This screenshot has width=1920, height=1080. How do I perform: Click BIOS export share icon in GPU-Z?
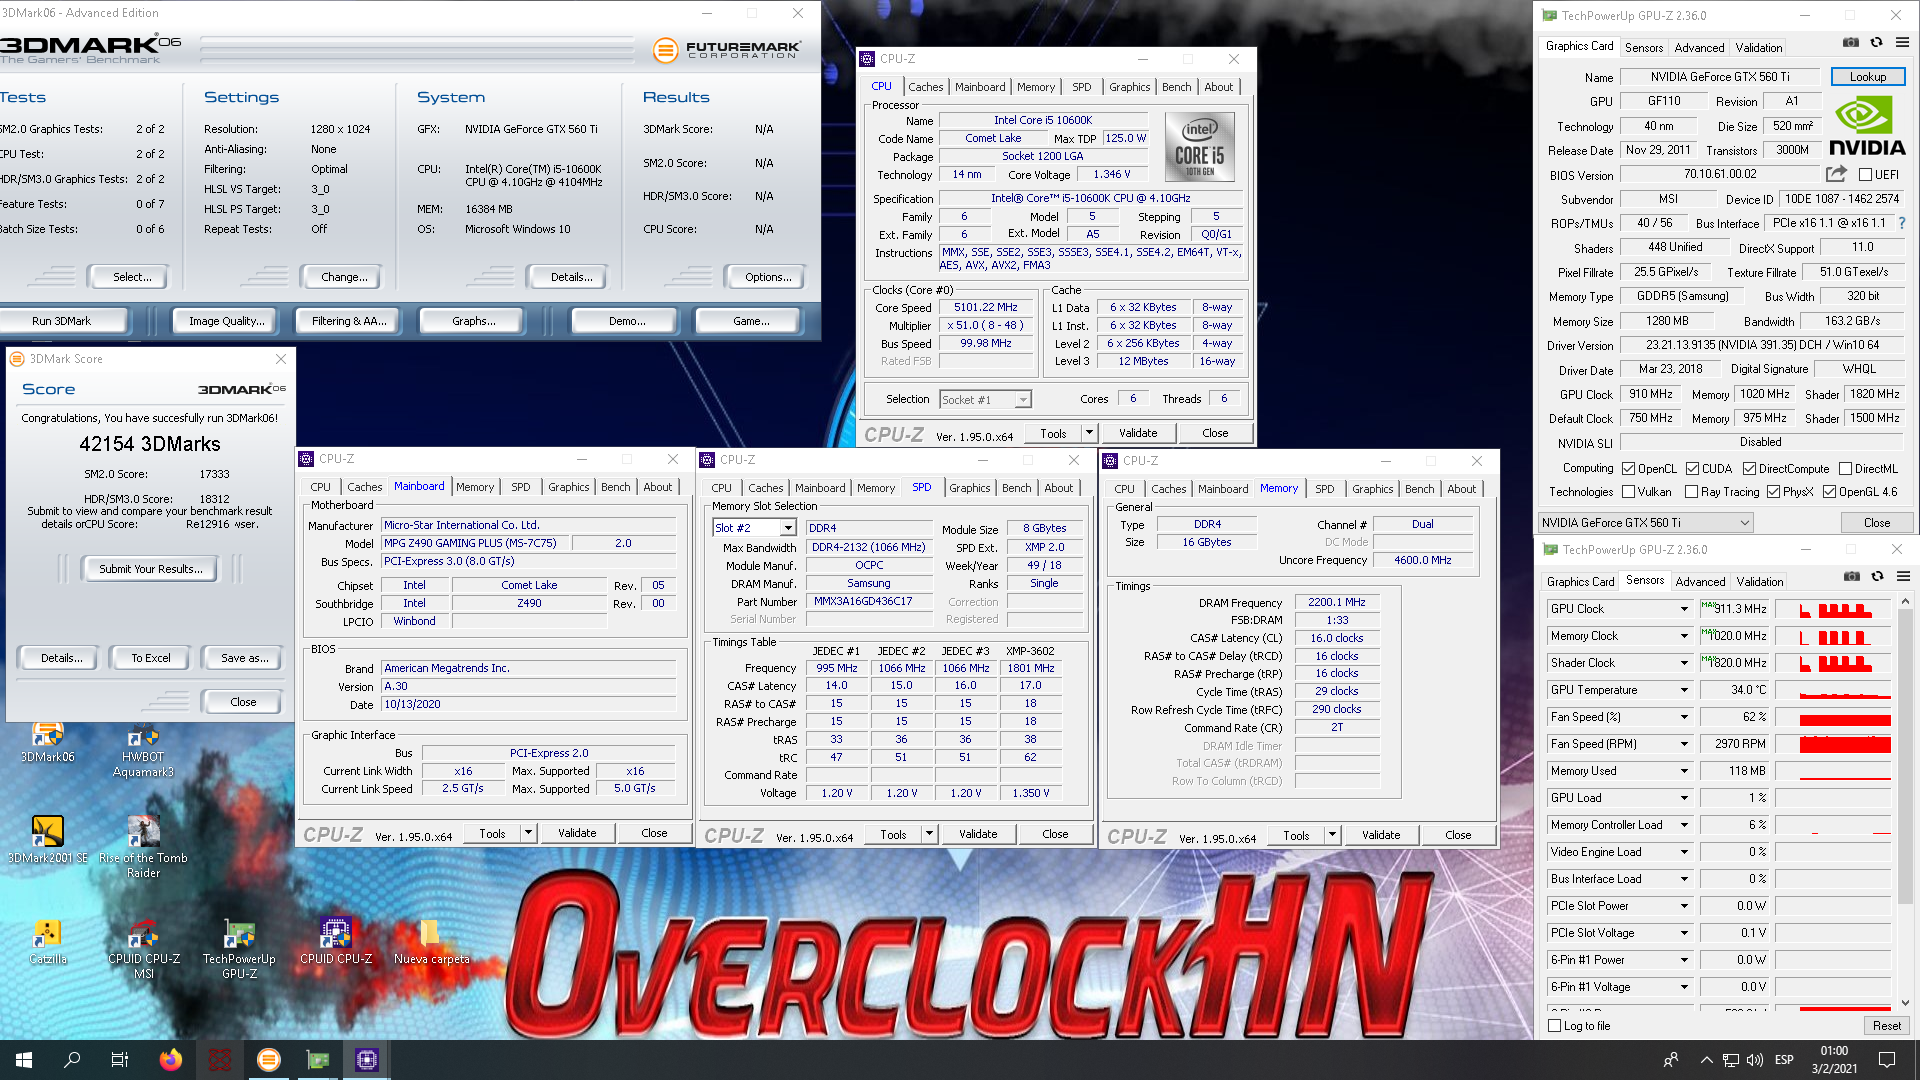click(x=1836, y=174)
